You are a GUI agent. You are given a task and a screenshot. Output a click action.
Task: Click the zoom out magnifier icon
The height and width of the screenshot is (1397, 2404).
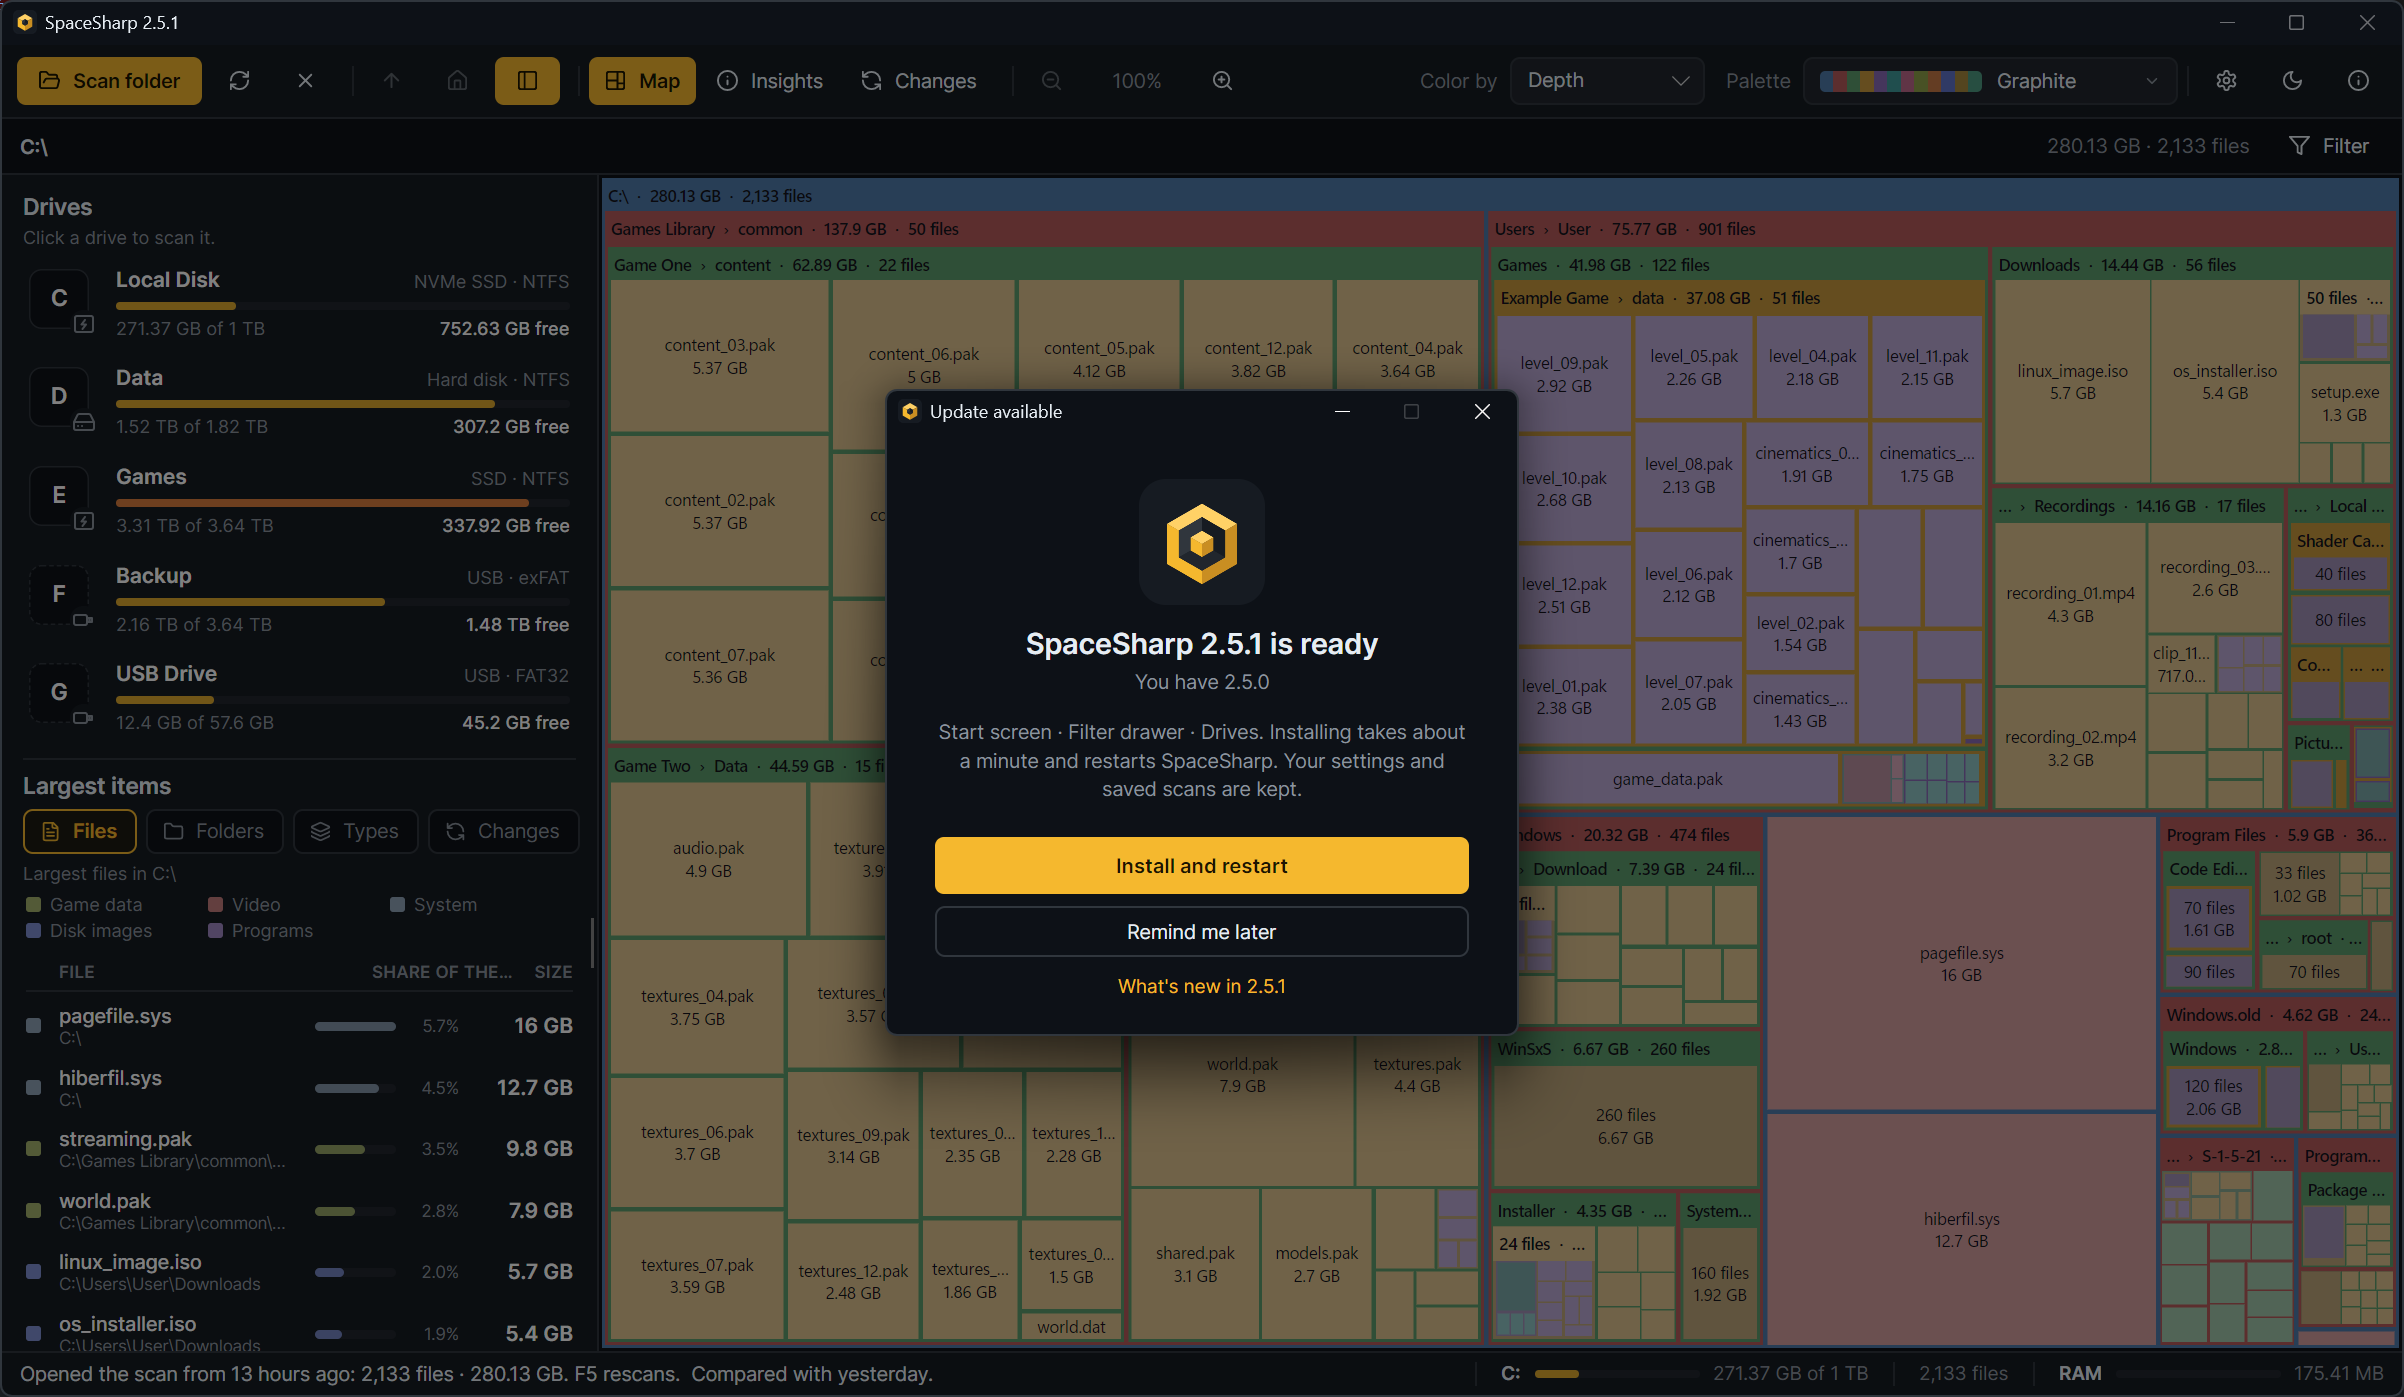click(1051, 81)
